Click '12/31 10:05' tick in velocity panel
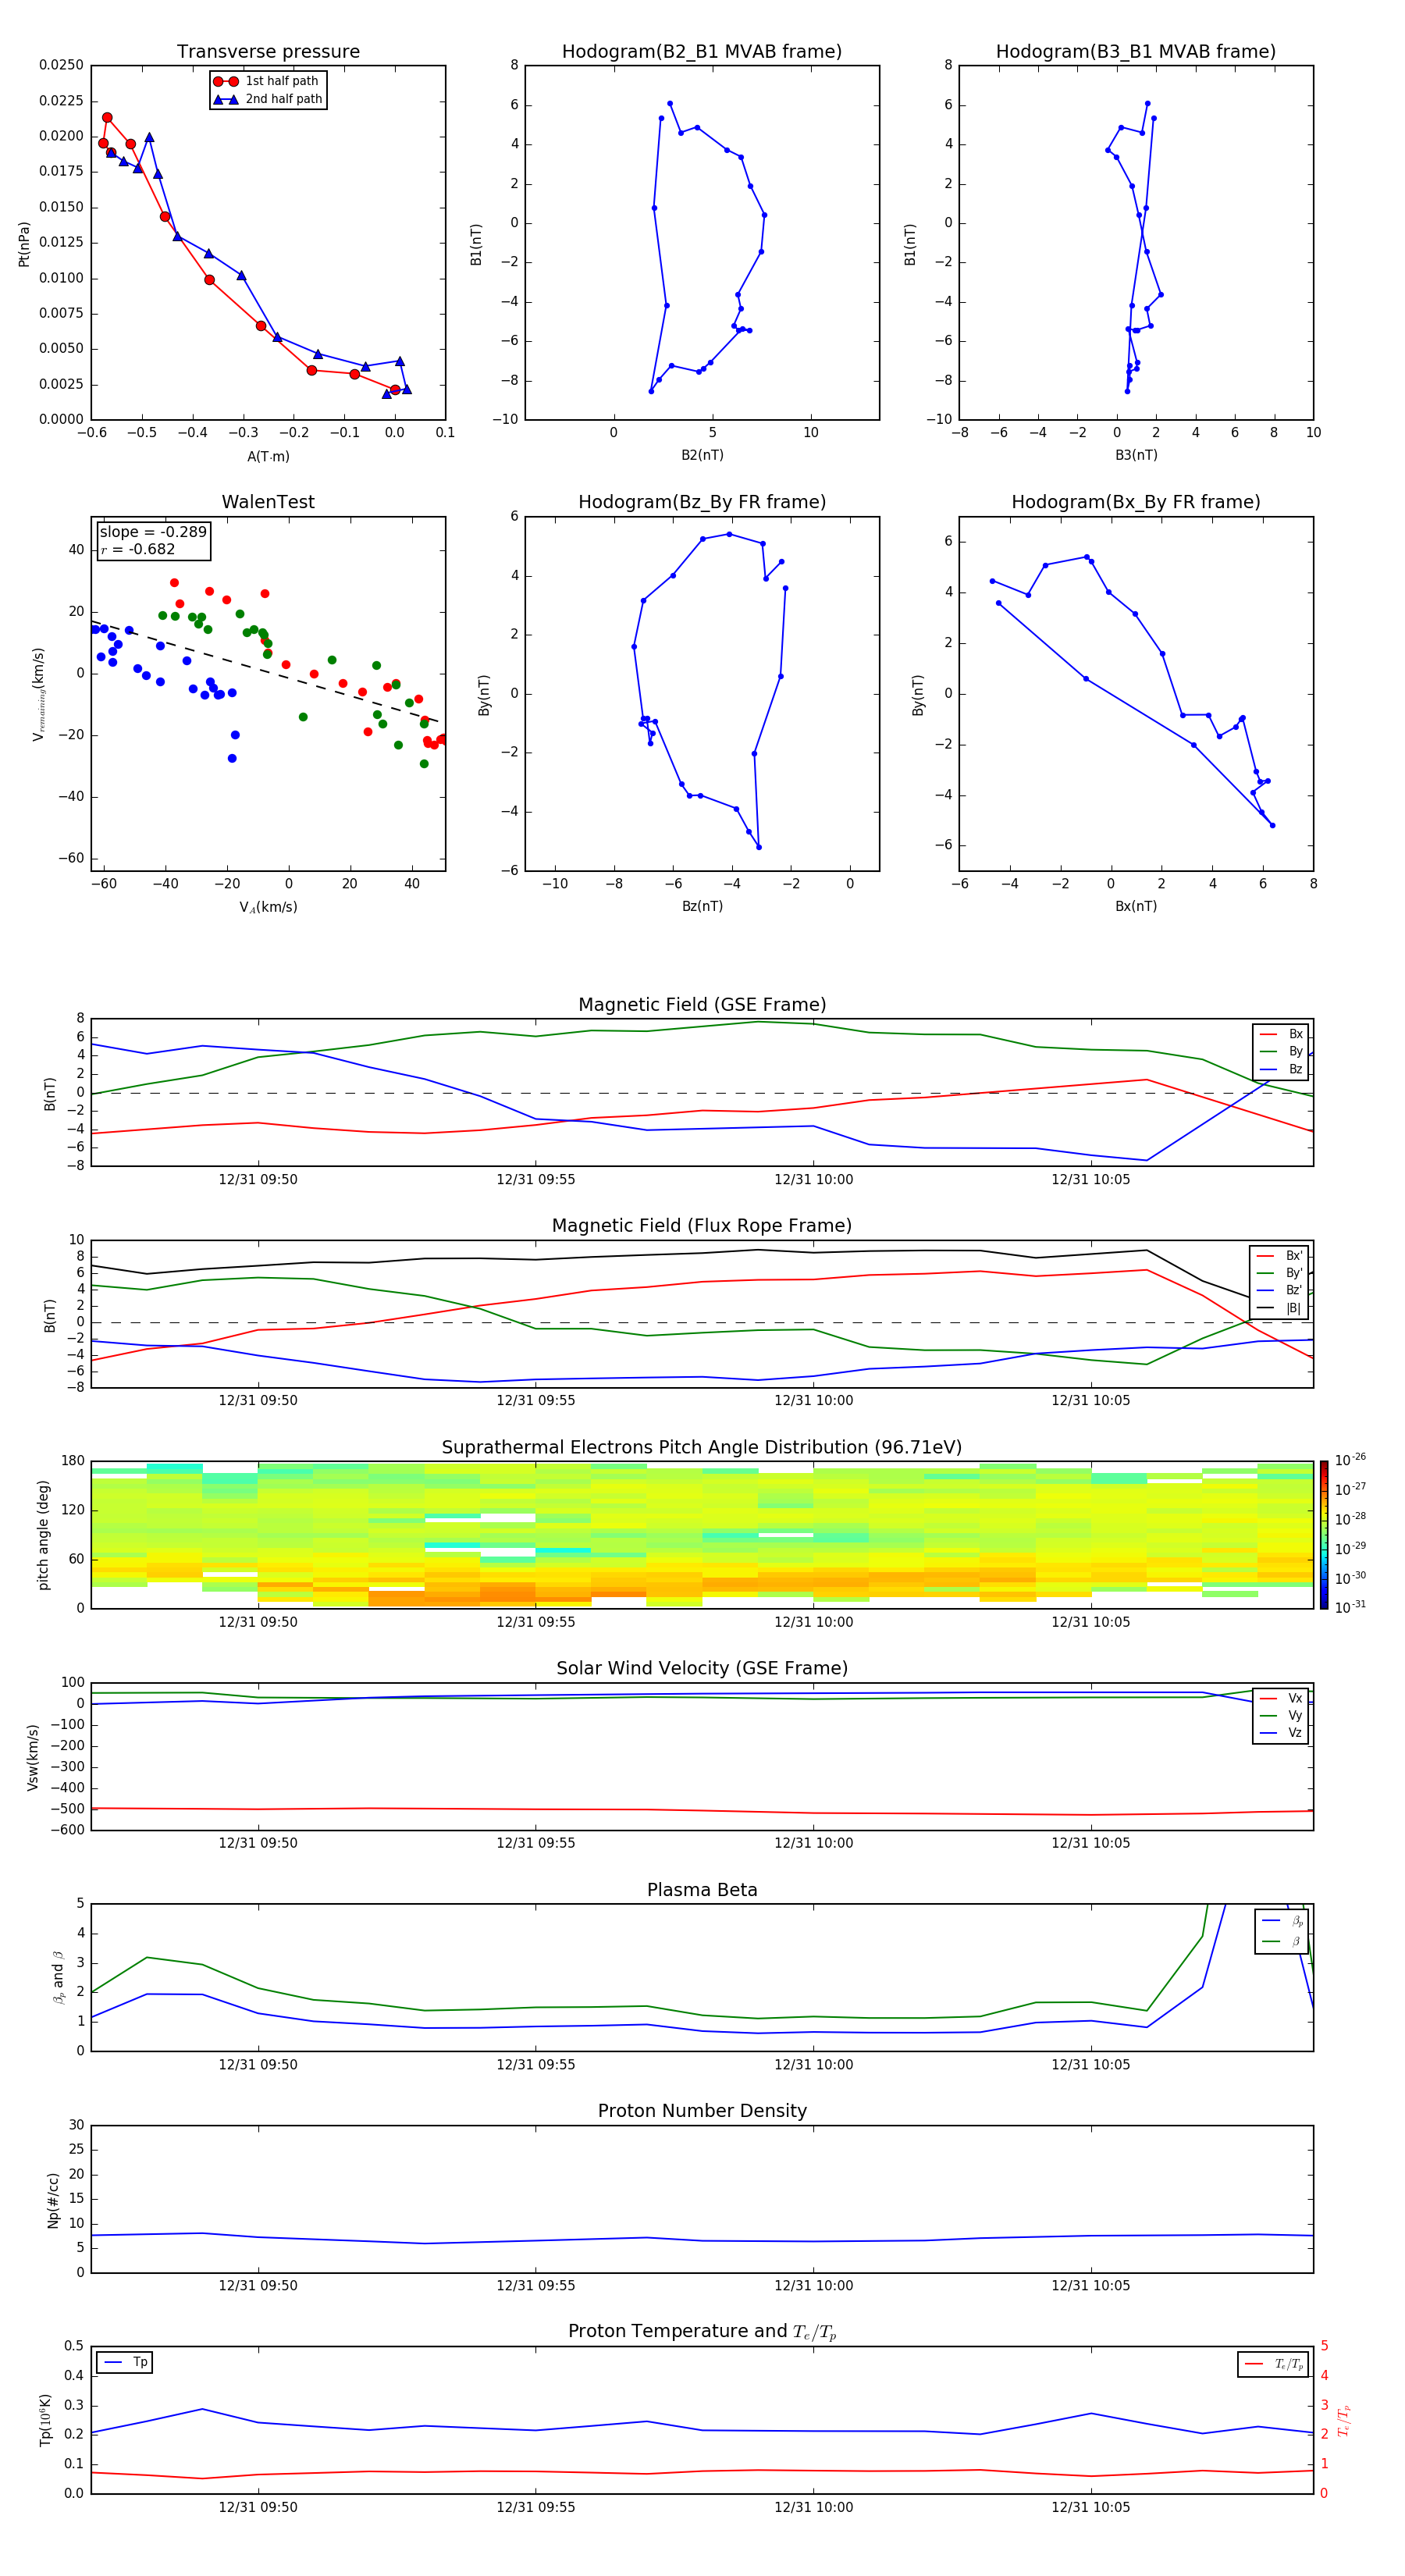 click(x=1091, y=1843)
